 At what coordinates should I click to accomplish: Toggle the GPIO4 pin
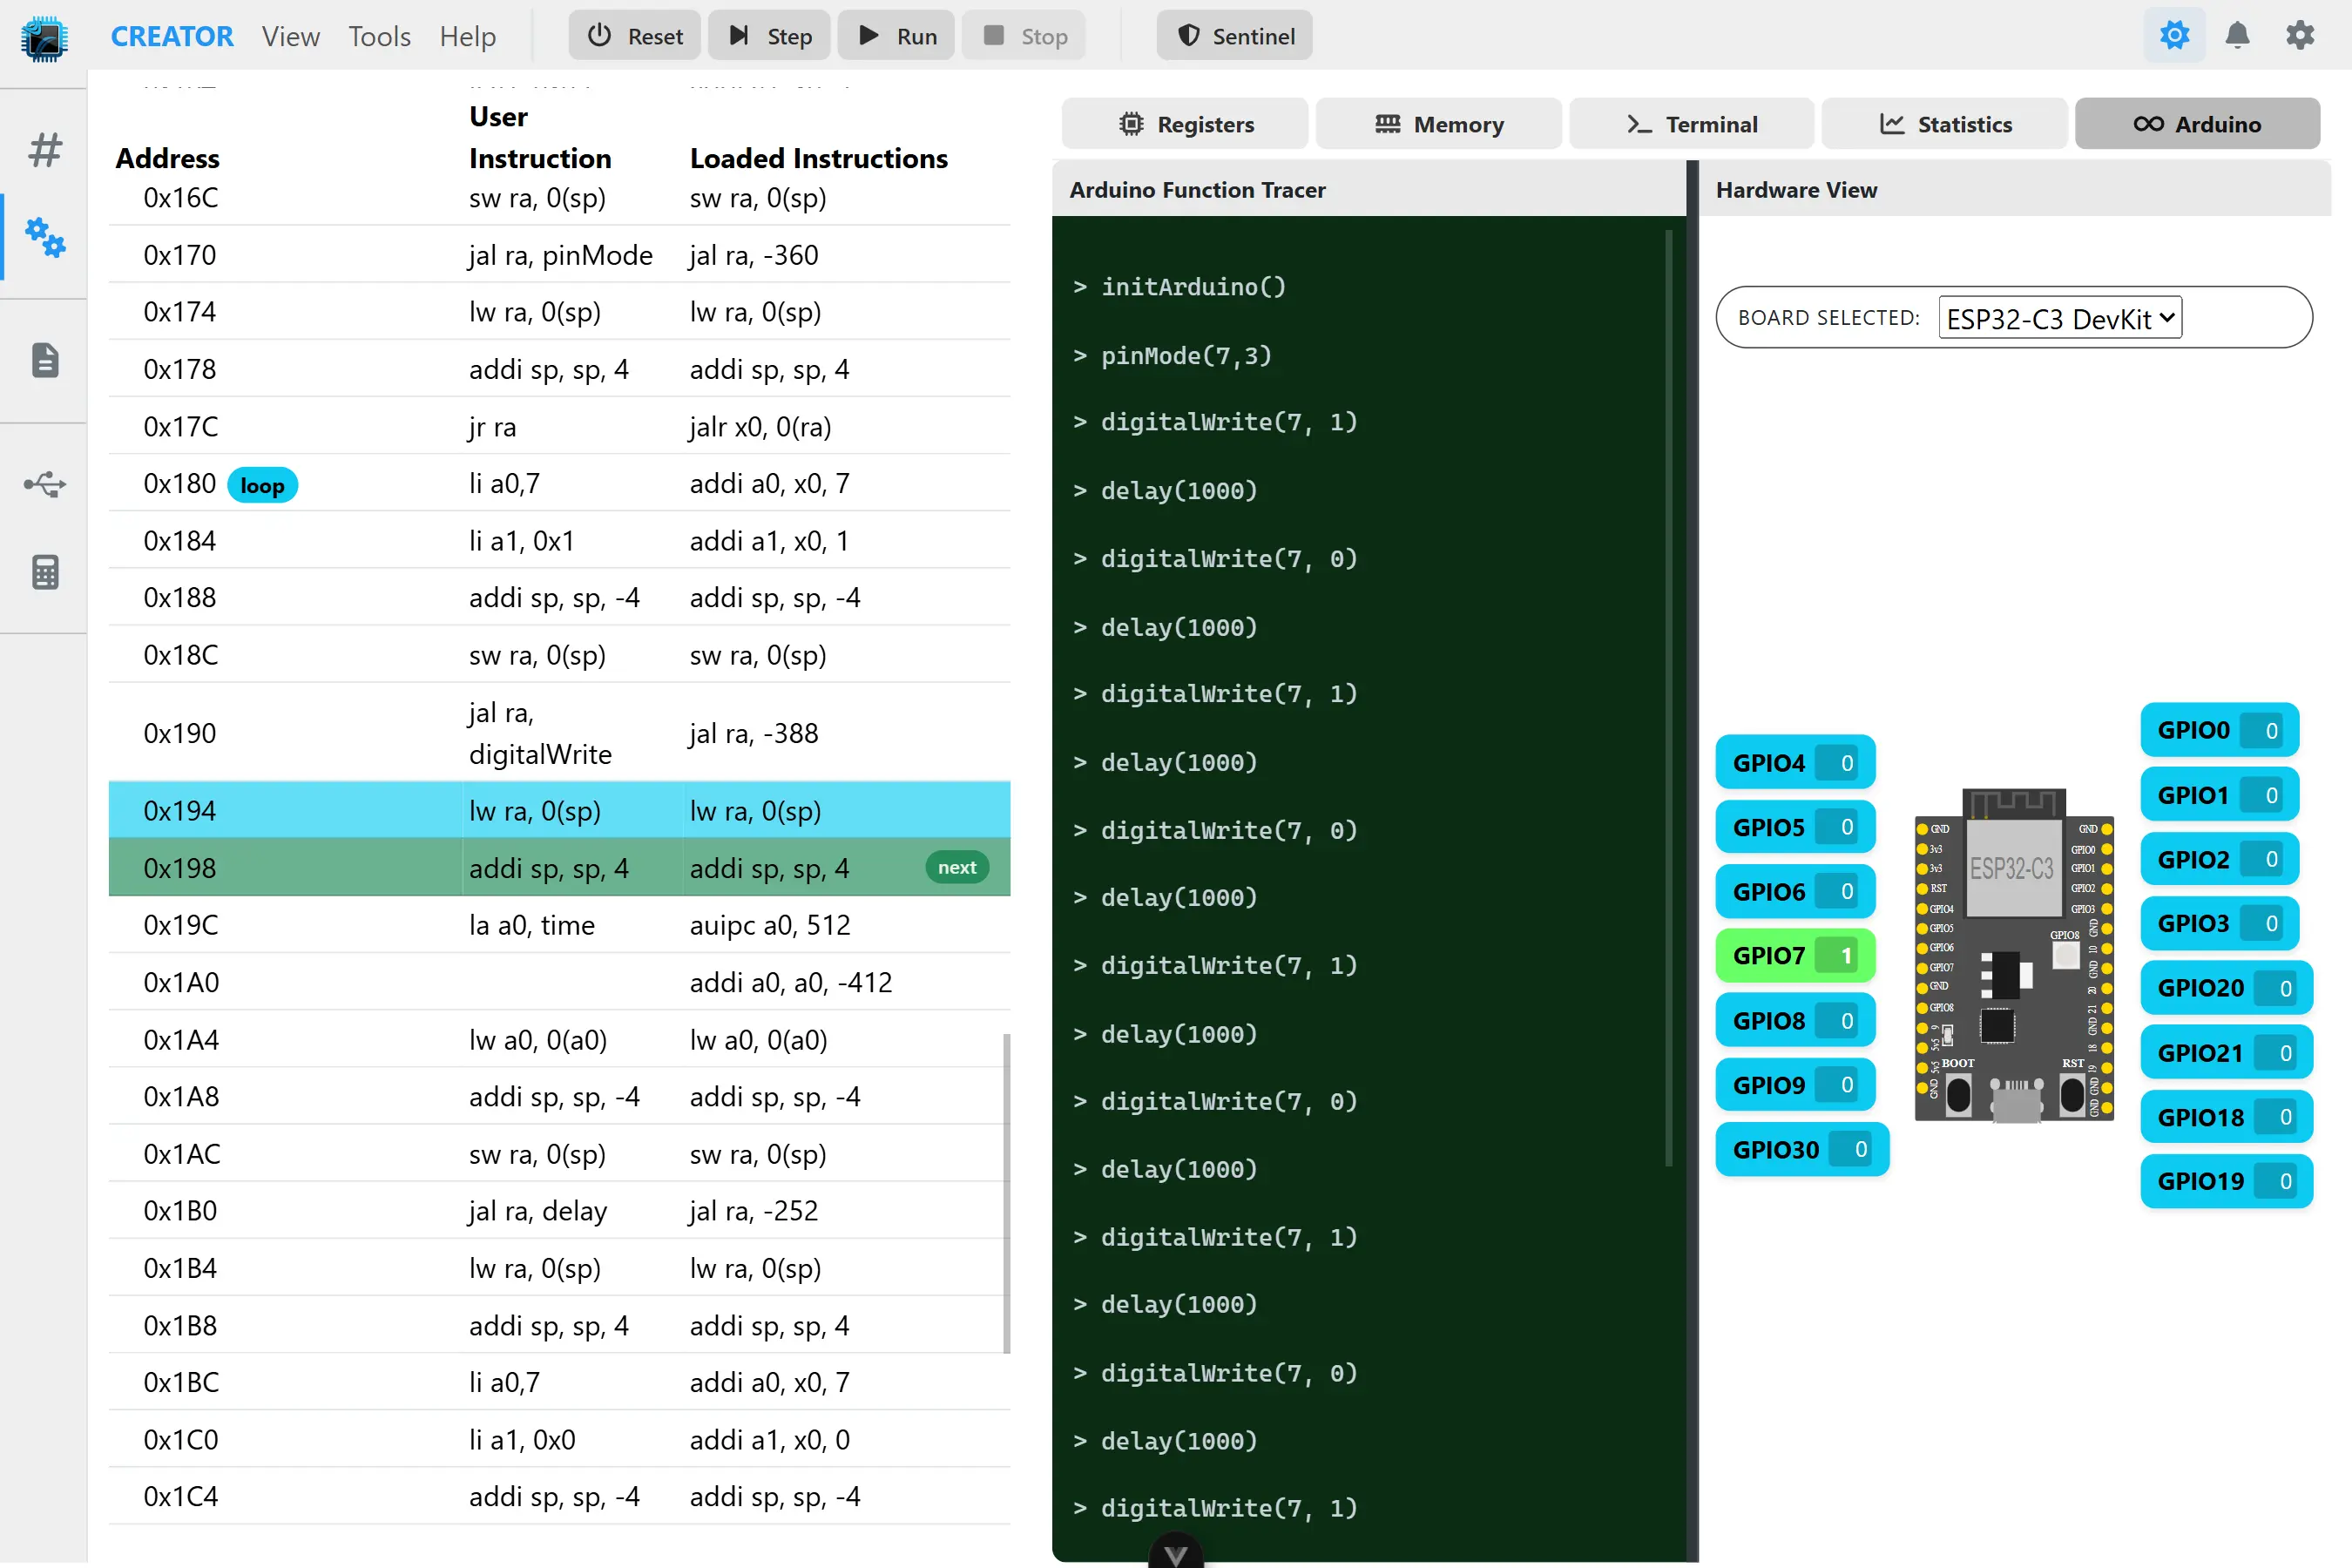(x=1795, y=763)
